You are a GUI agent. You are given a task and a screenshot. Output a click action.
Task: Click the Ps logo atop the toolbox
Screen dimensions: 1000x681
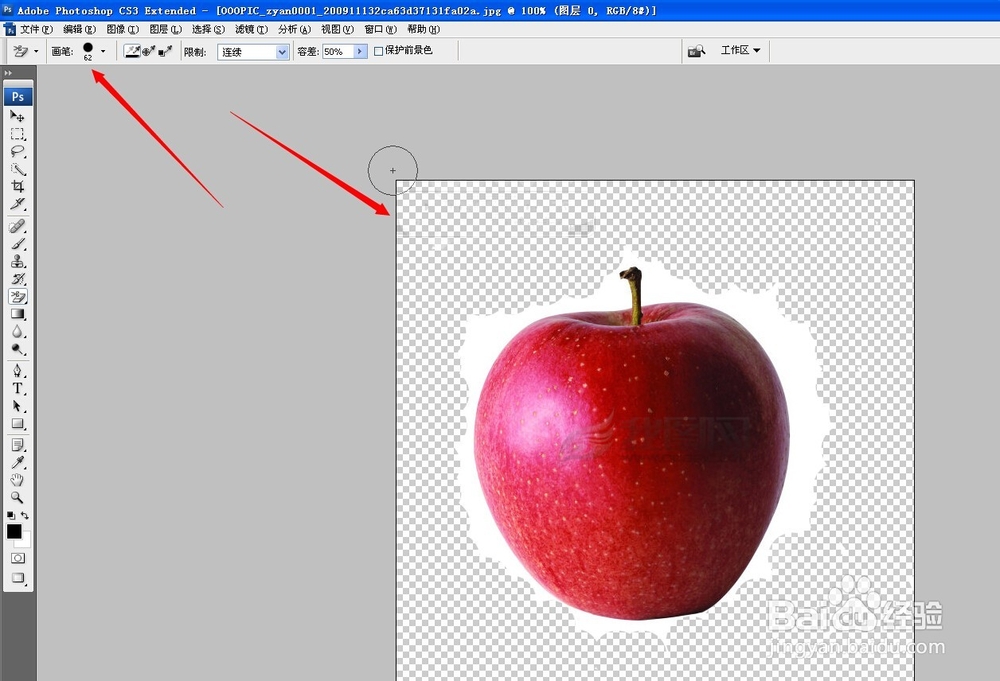18,96
